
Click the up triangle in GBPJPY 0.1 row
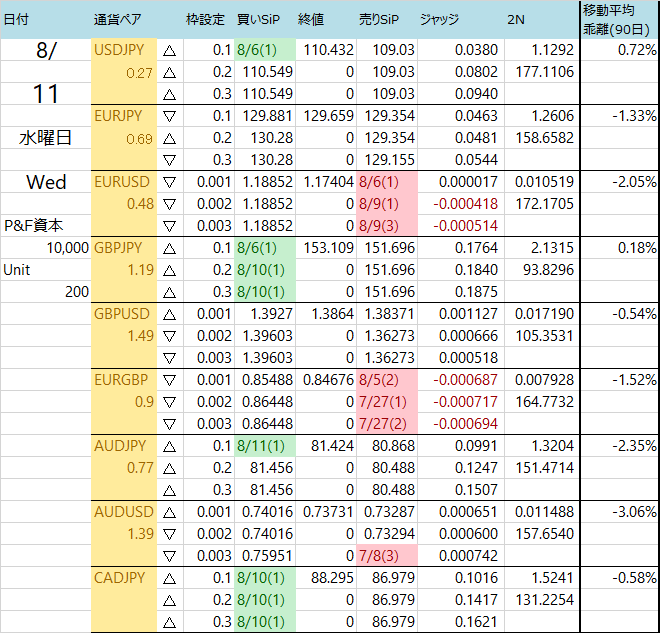169,249
